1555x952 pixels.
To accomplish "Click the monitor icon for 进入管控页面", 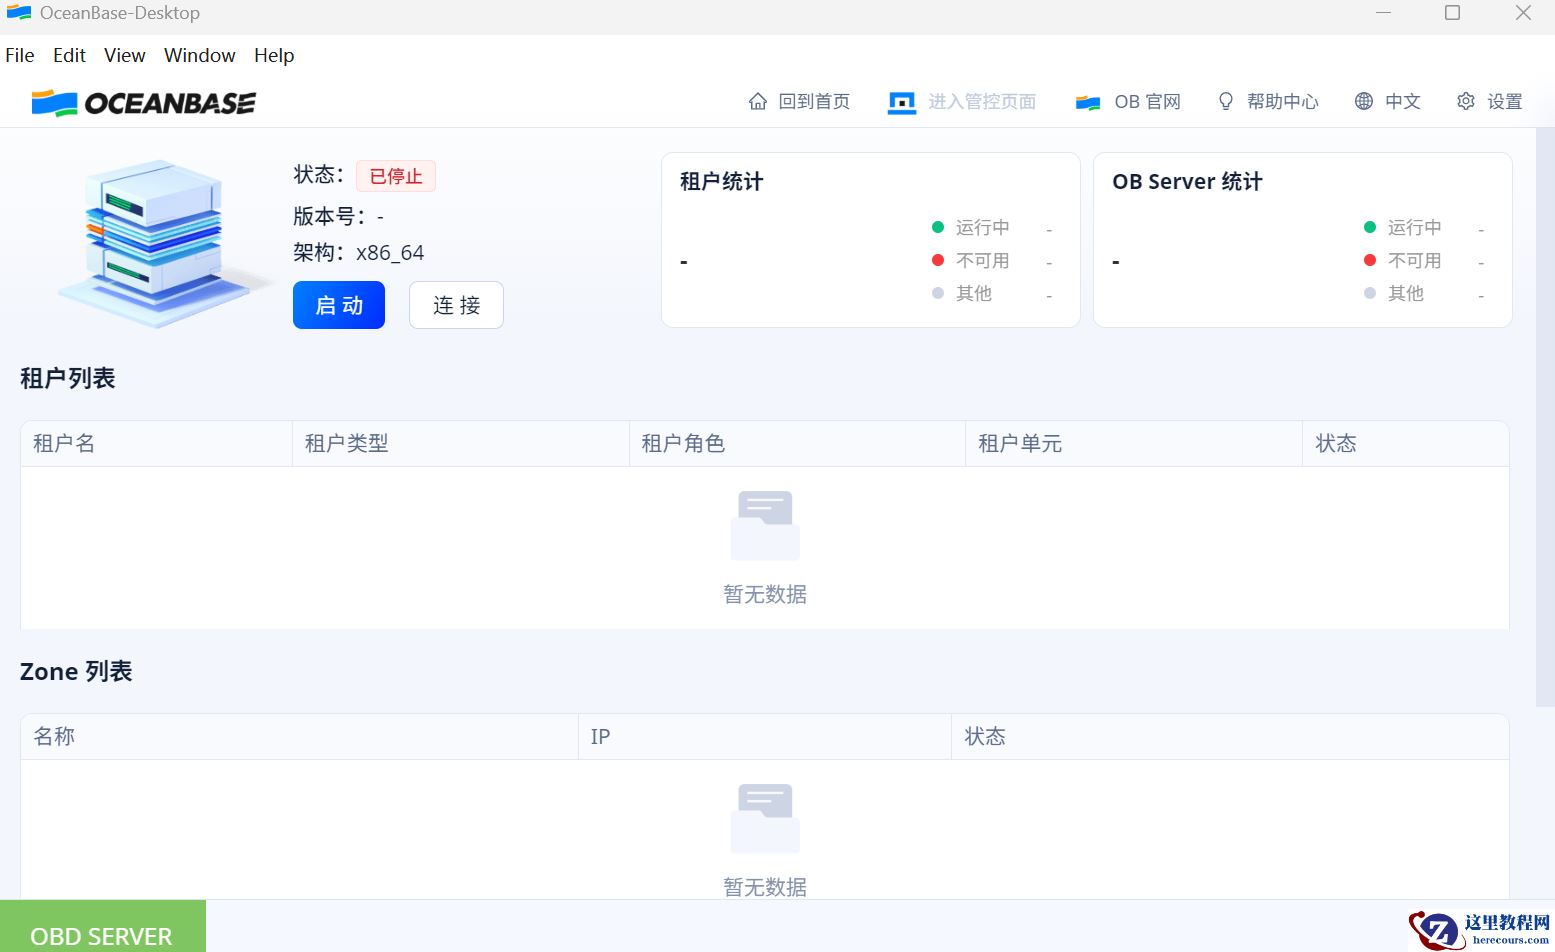I will pyautogui.click(x=901, y=102).
